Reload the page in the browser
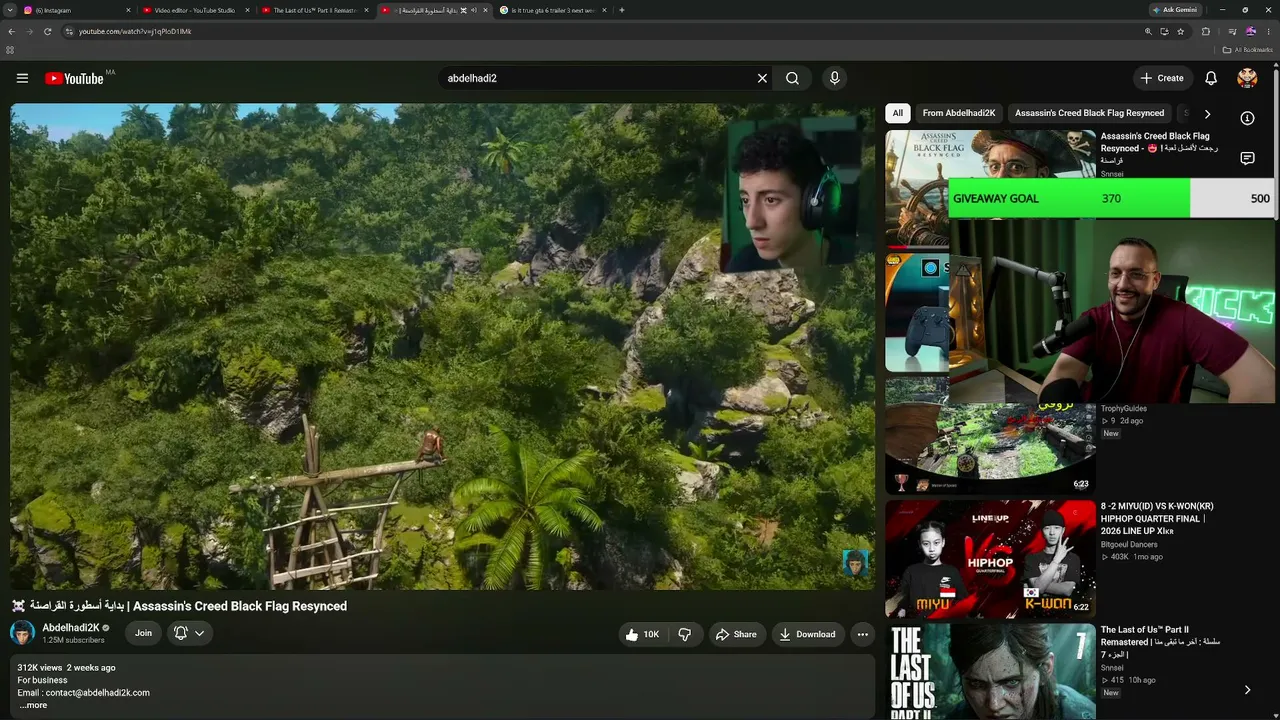1280x720 pixels. (x=47, y=31)
